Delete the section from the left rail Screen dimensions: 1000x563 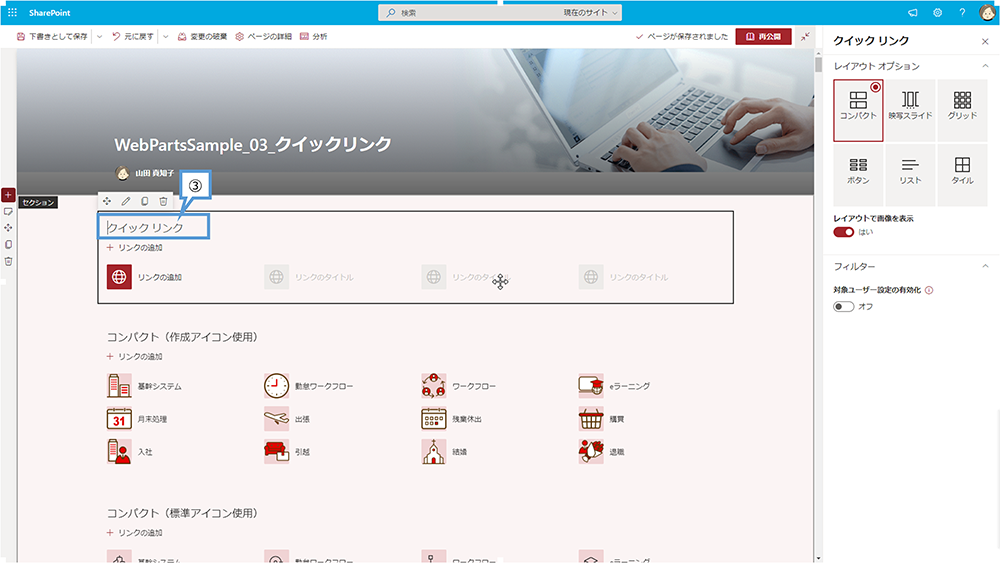point(8,261)
